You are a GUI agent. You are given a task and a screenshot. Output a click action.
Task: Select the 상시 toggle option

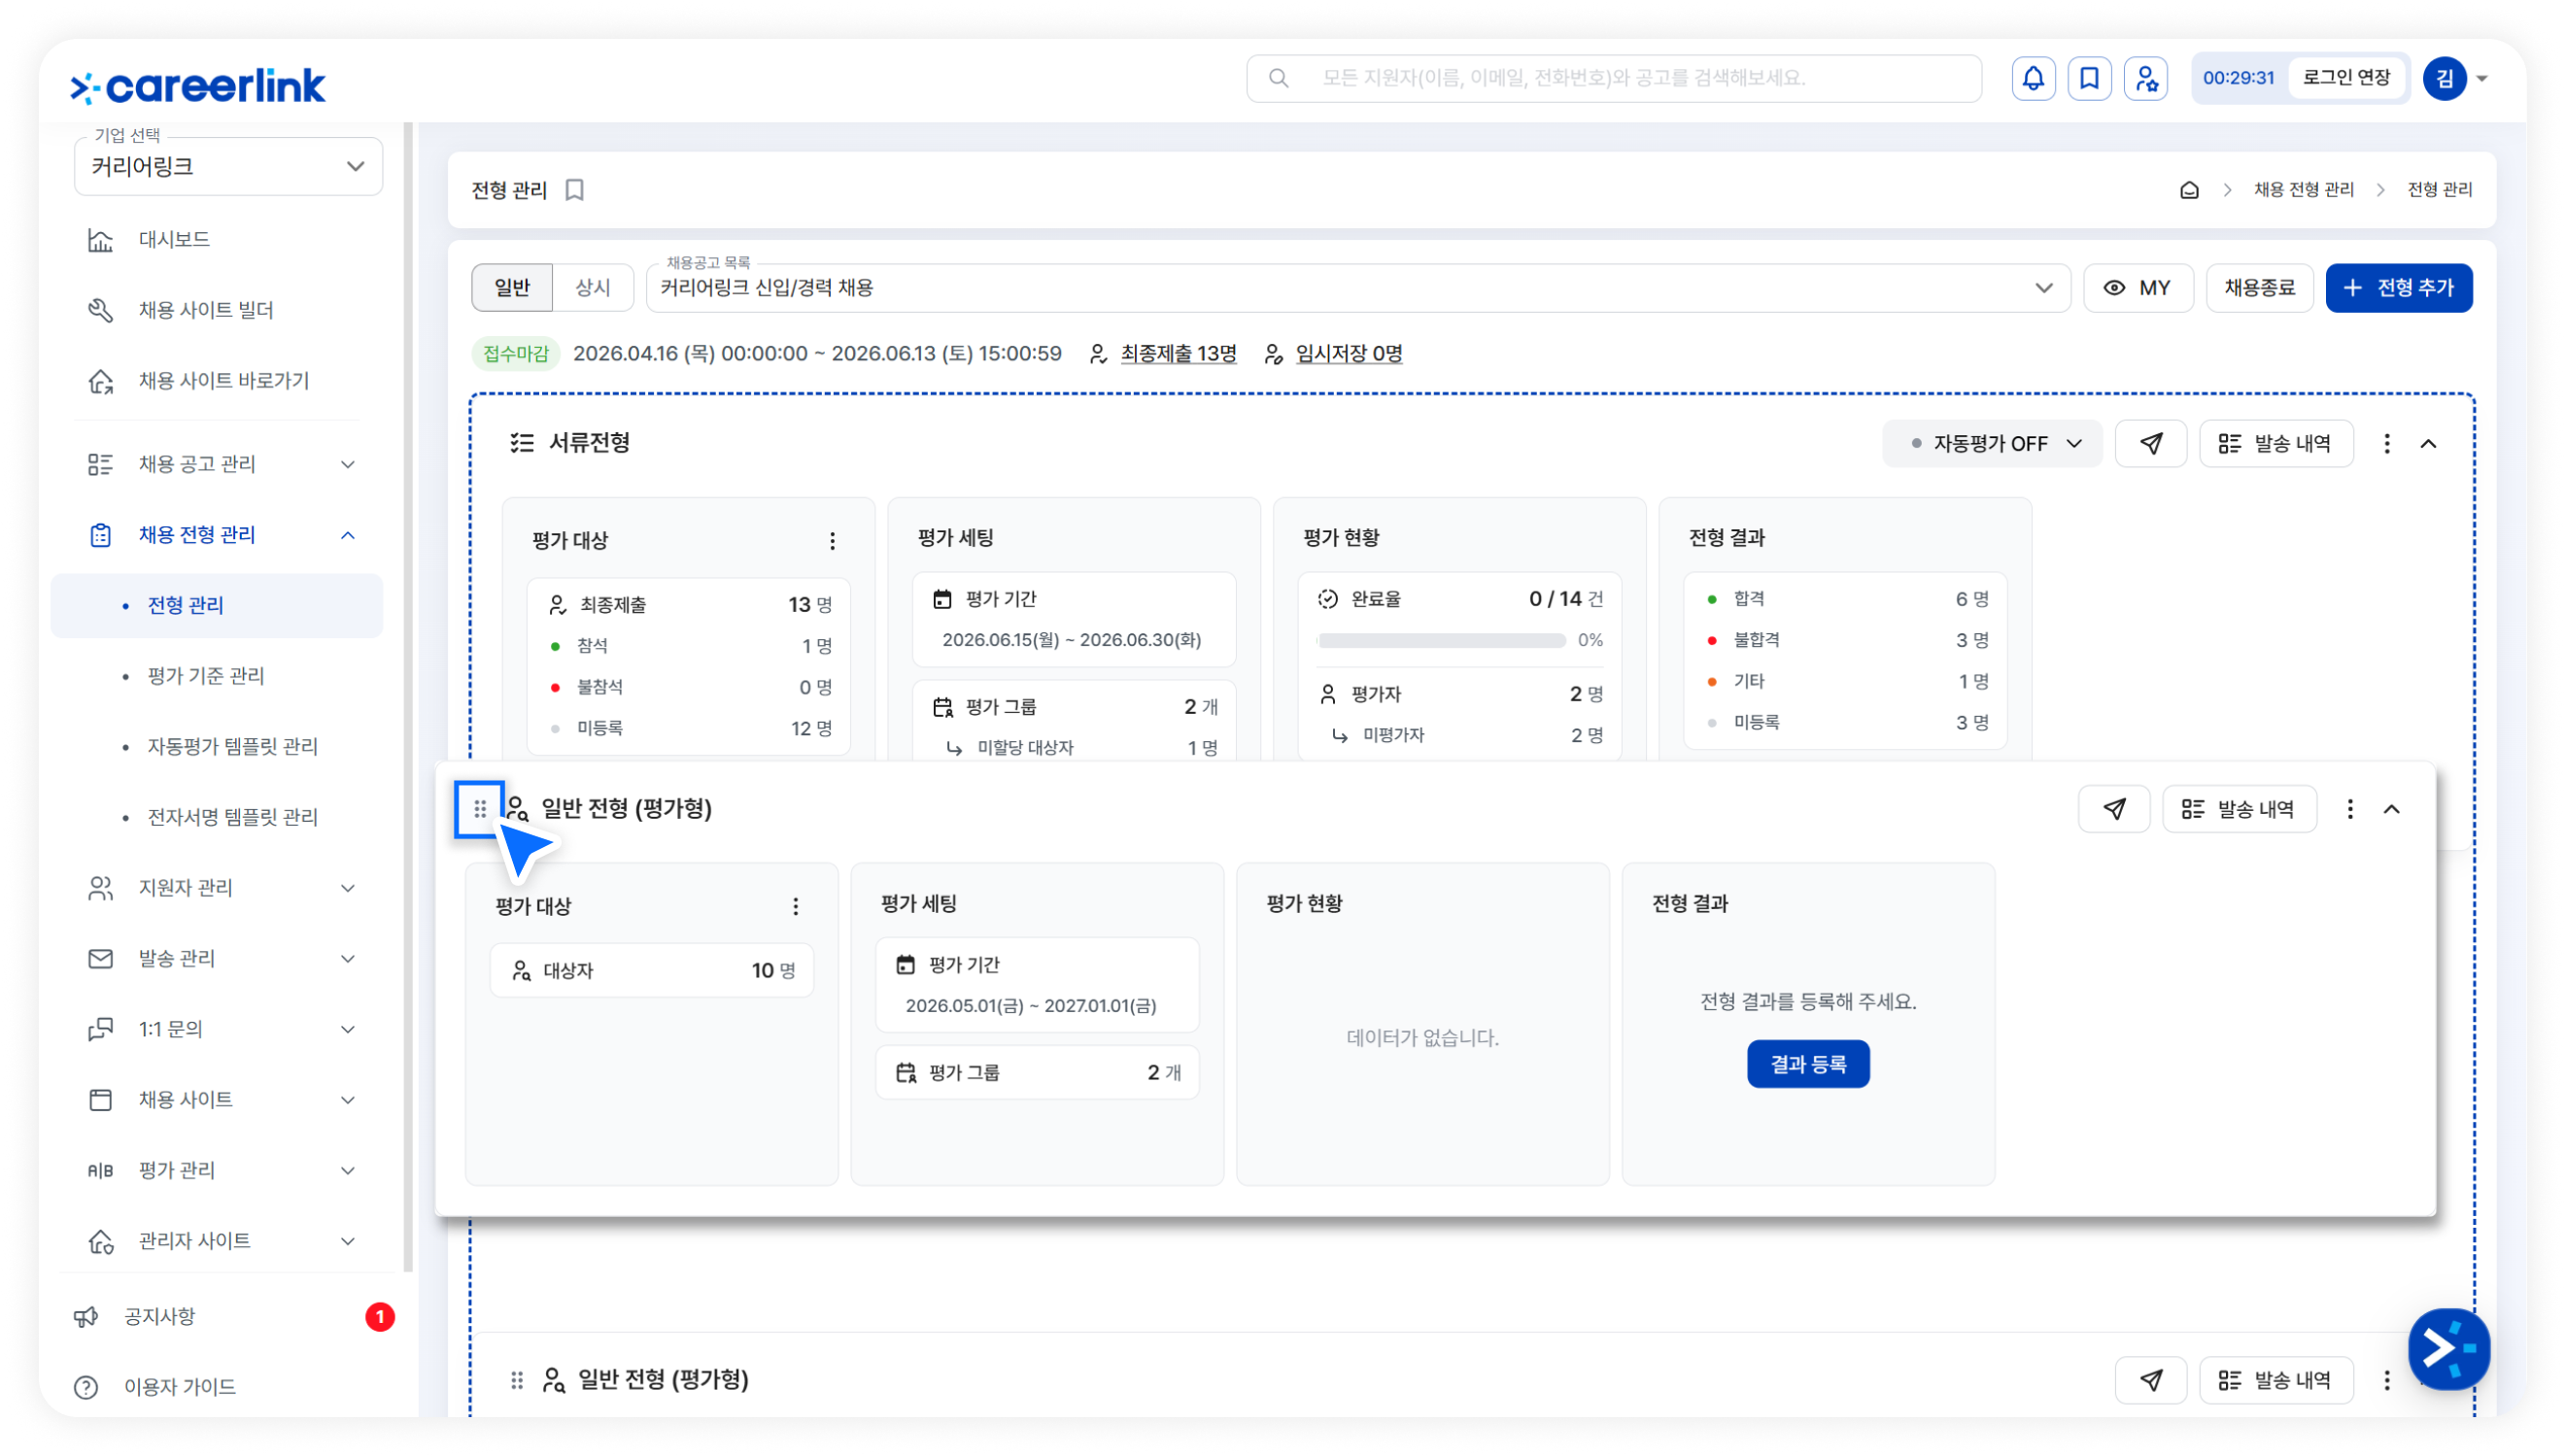[x=593, y=288]
